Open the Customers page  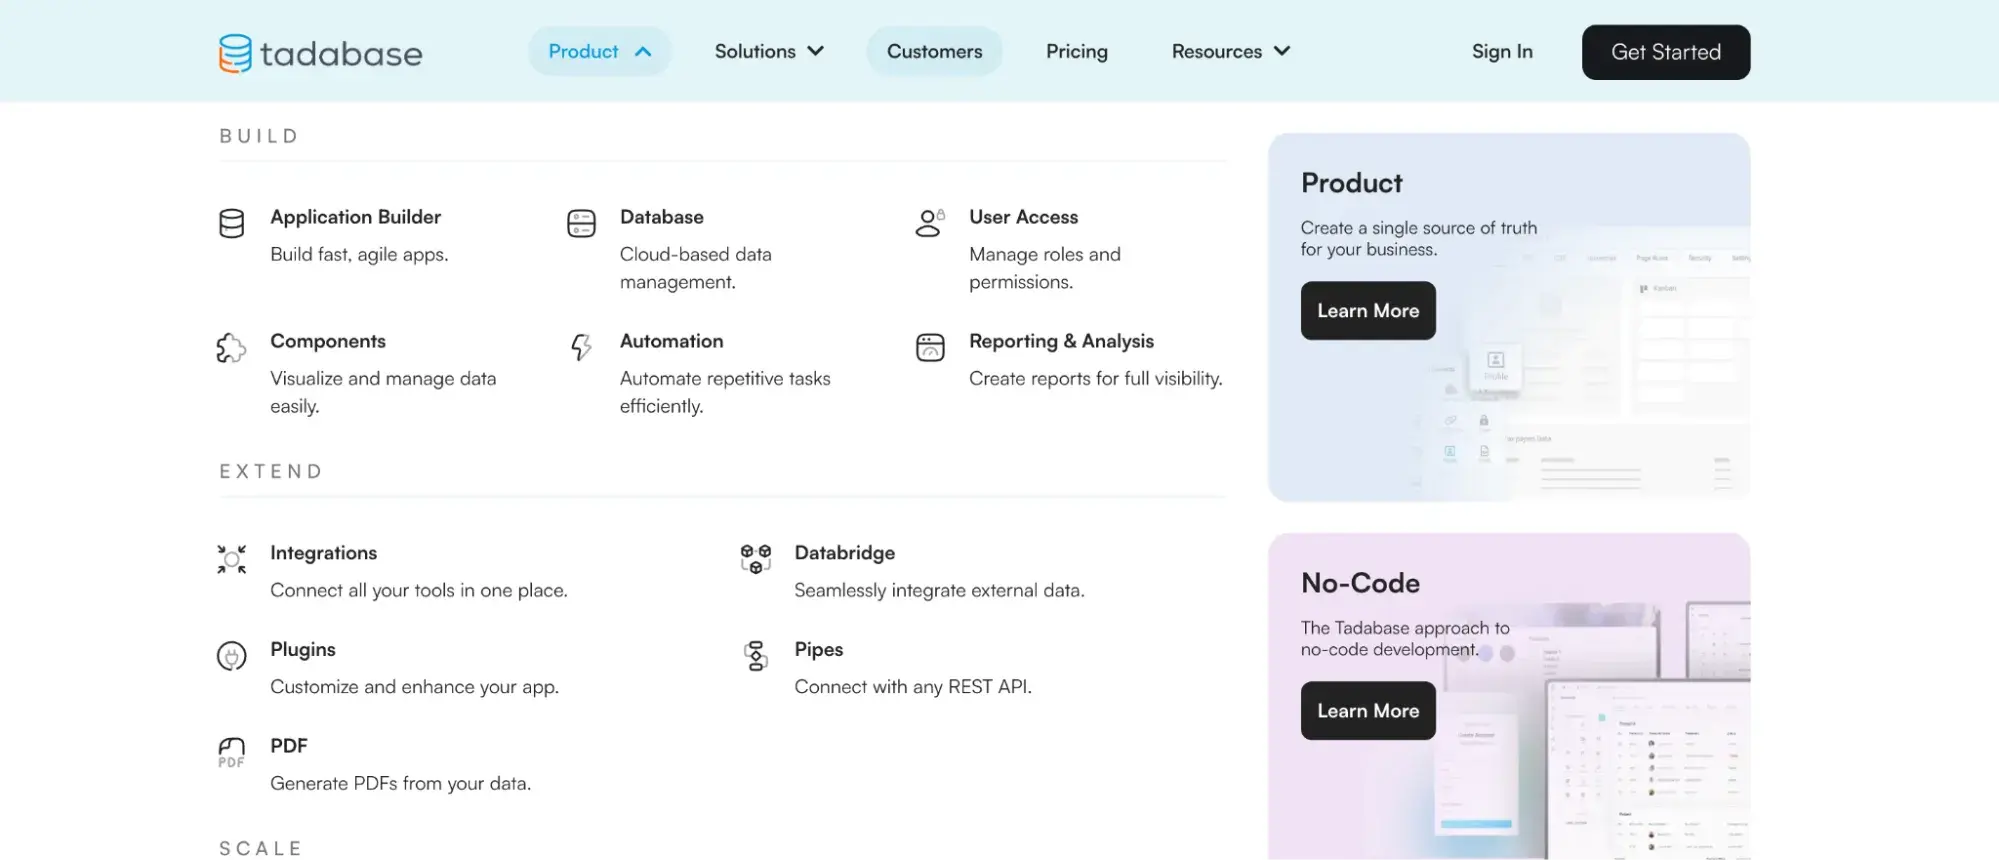pos(934,52)
